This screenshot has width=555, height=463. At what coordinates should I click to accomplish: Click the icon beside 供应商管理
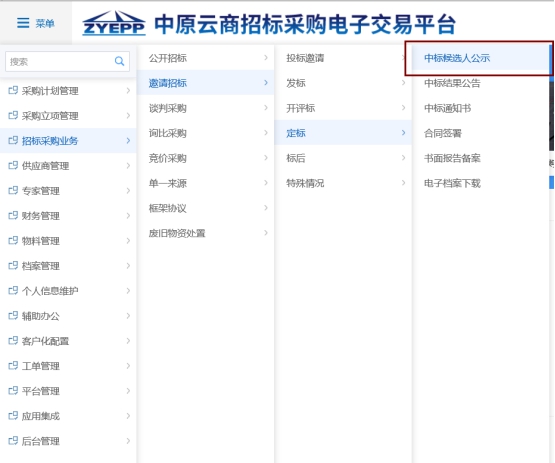point(13,166)
